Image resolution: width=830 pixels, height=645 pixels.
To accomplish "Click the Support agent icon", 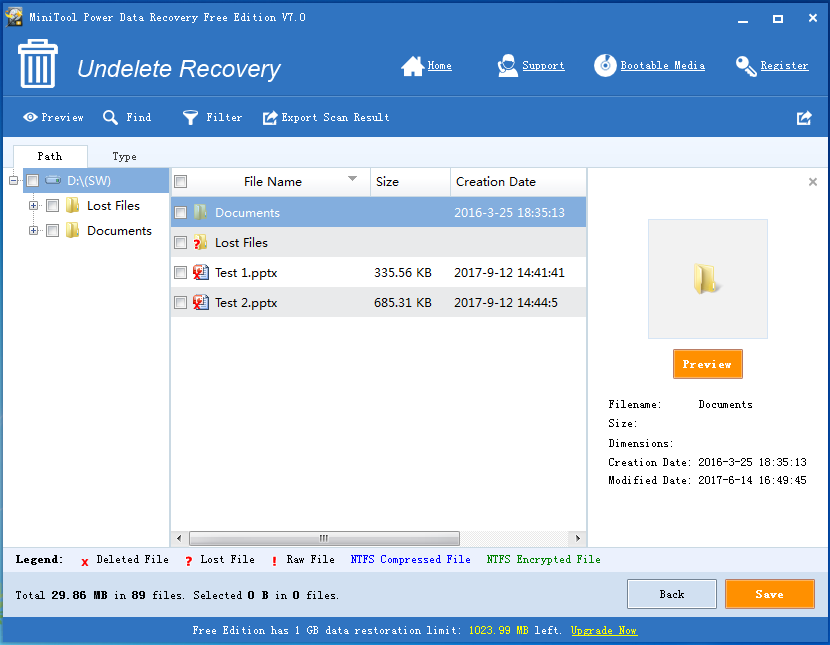I will [508, 66].
